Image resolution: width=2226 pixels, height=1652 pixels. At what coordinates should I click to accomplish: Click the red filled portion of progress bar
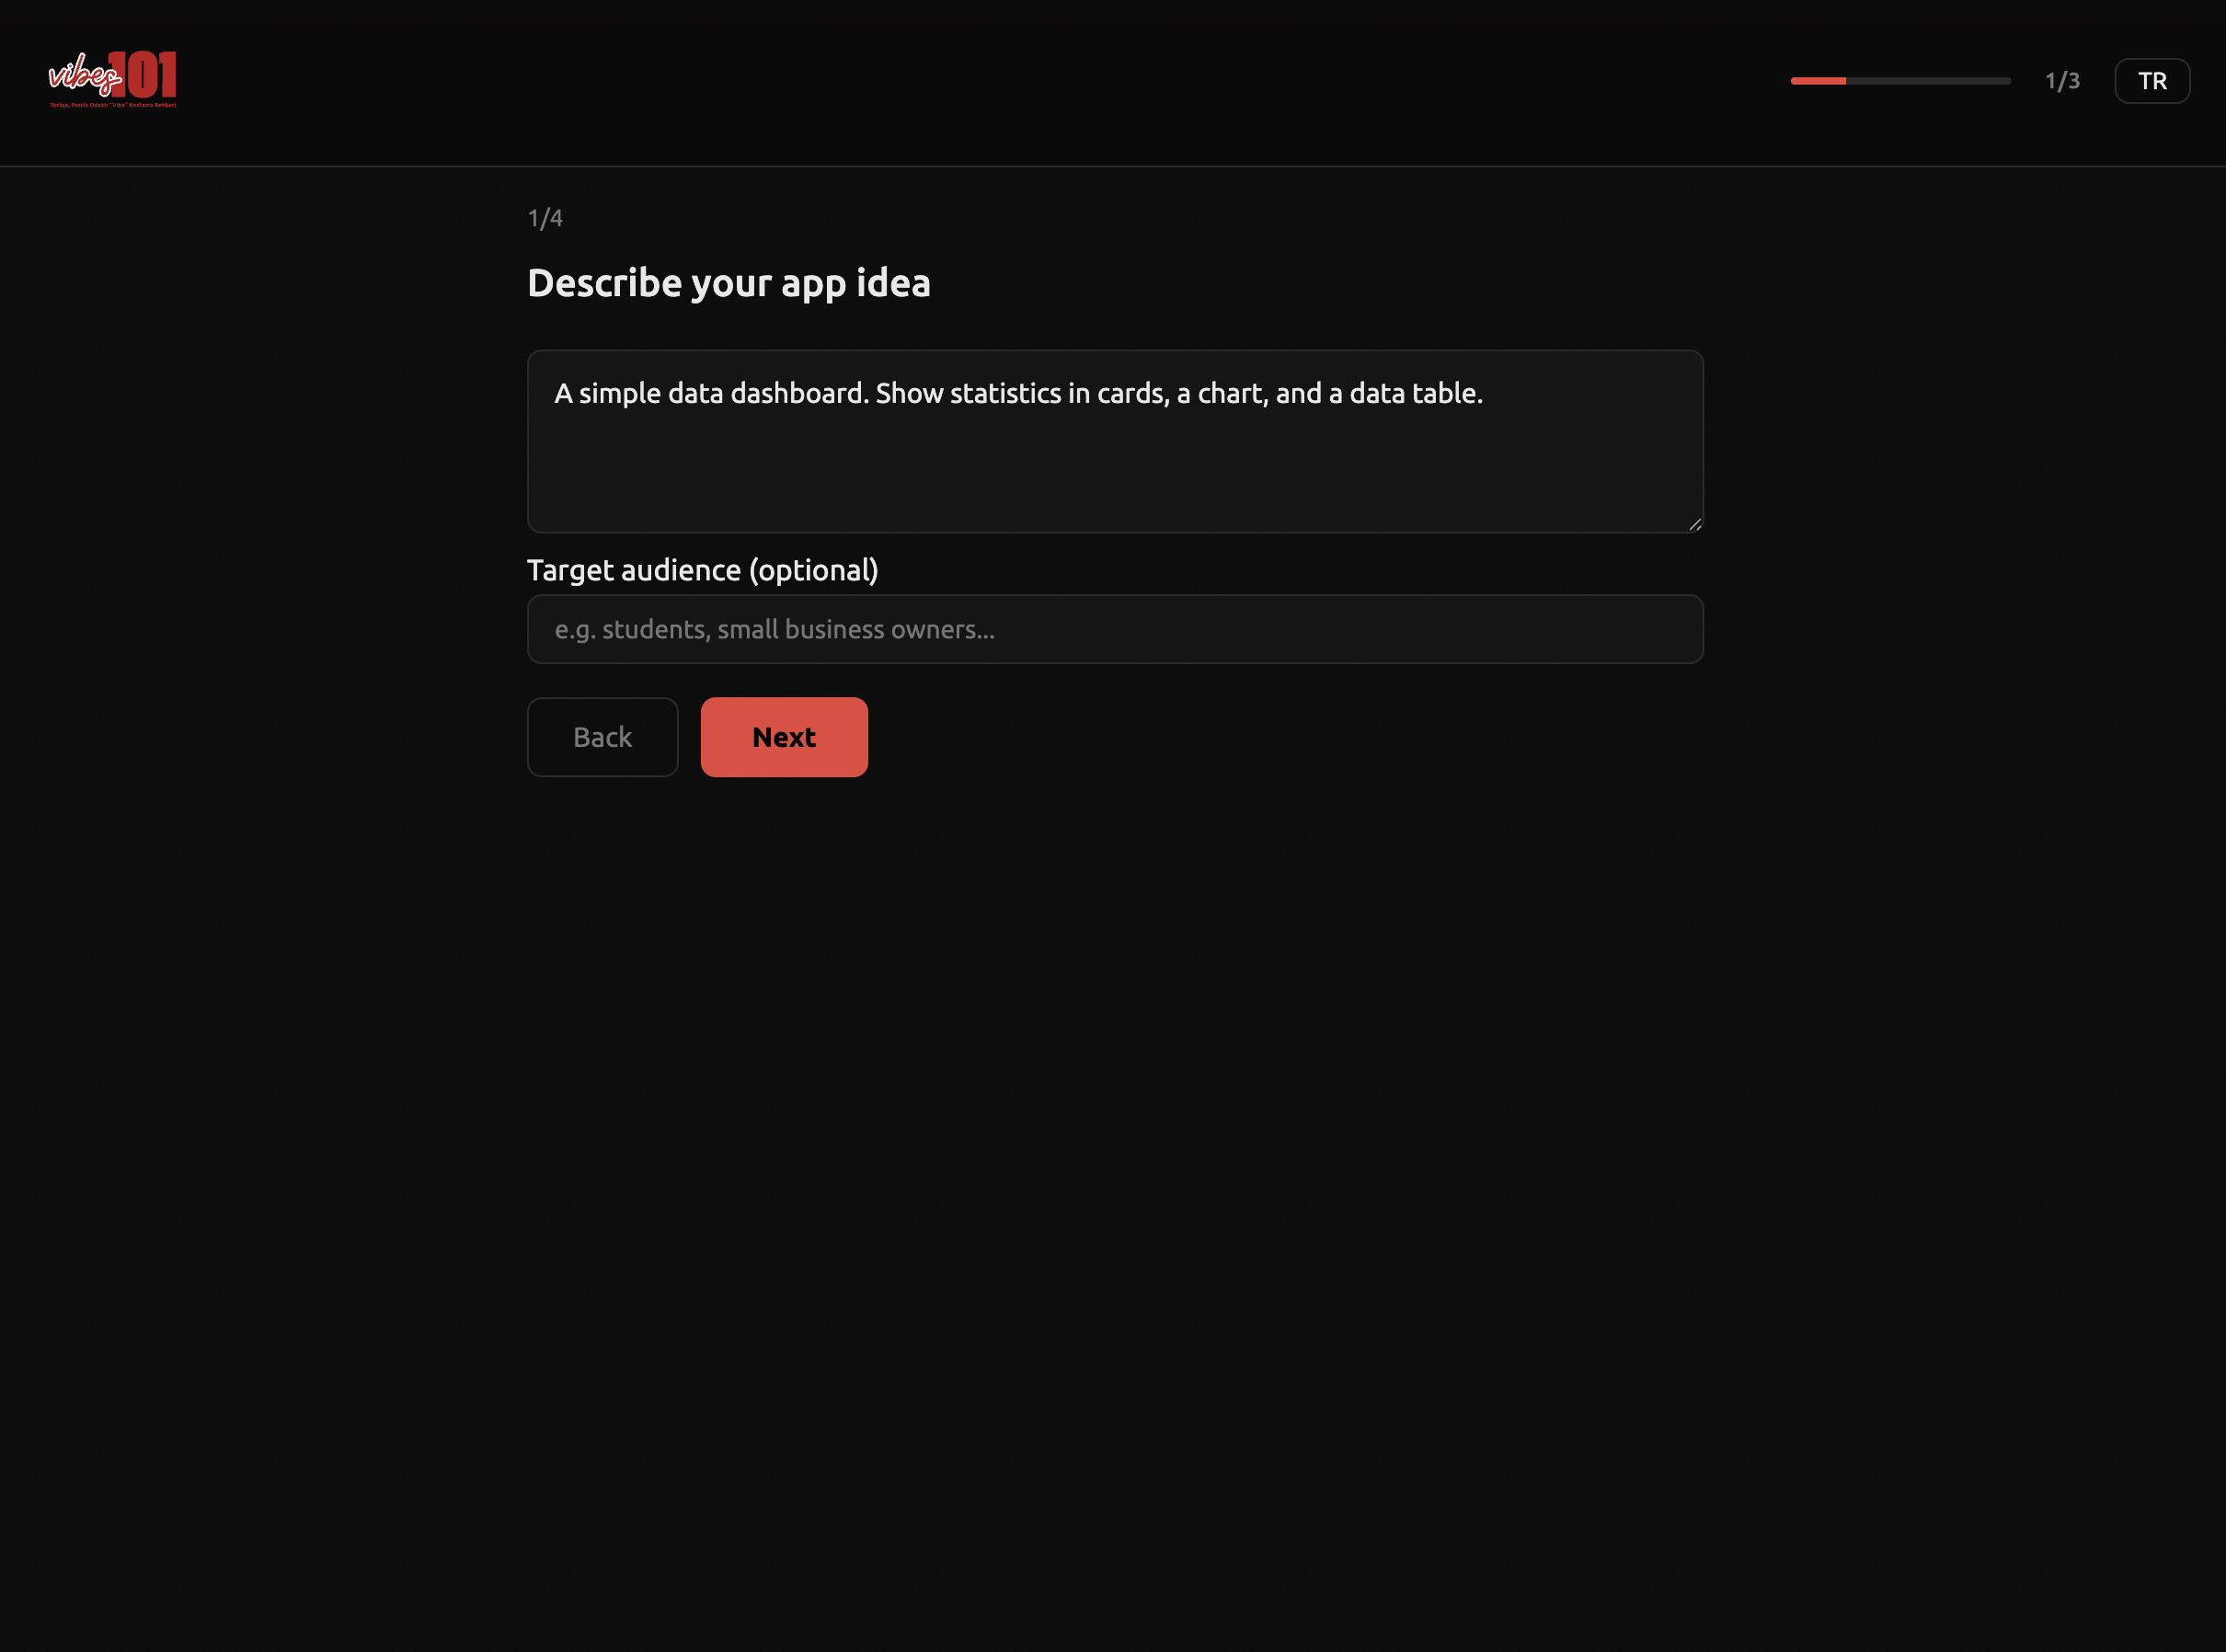pos(1817,81)
